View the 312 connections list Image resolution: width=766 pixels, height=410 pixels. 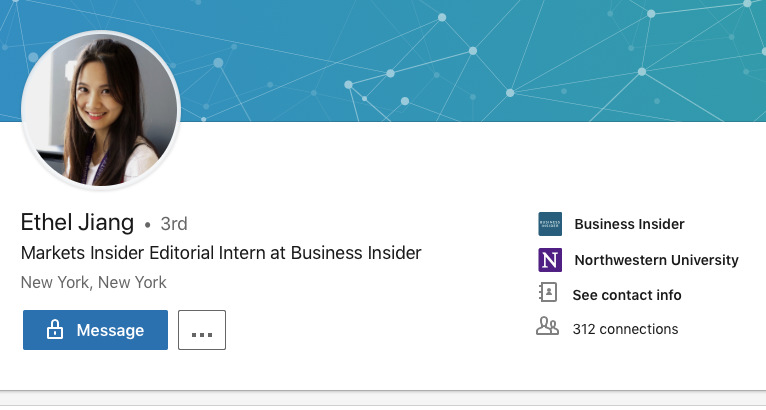[625, 329]
